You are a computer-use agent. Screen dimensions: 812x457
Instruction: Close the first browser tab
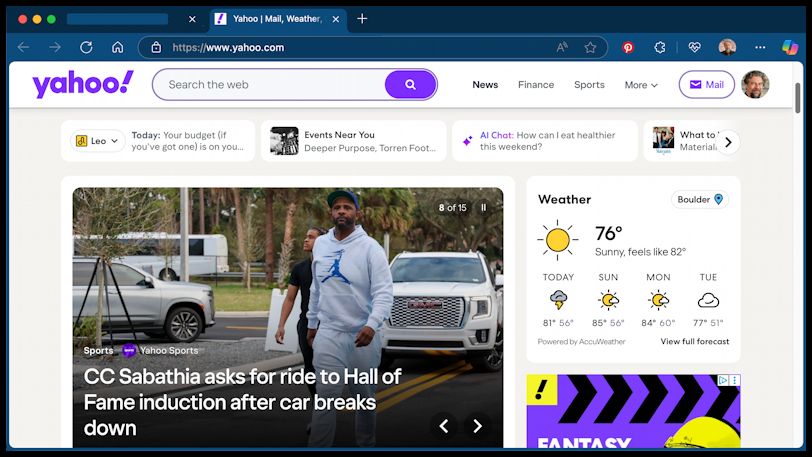(192, 19)
